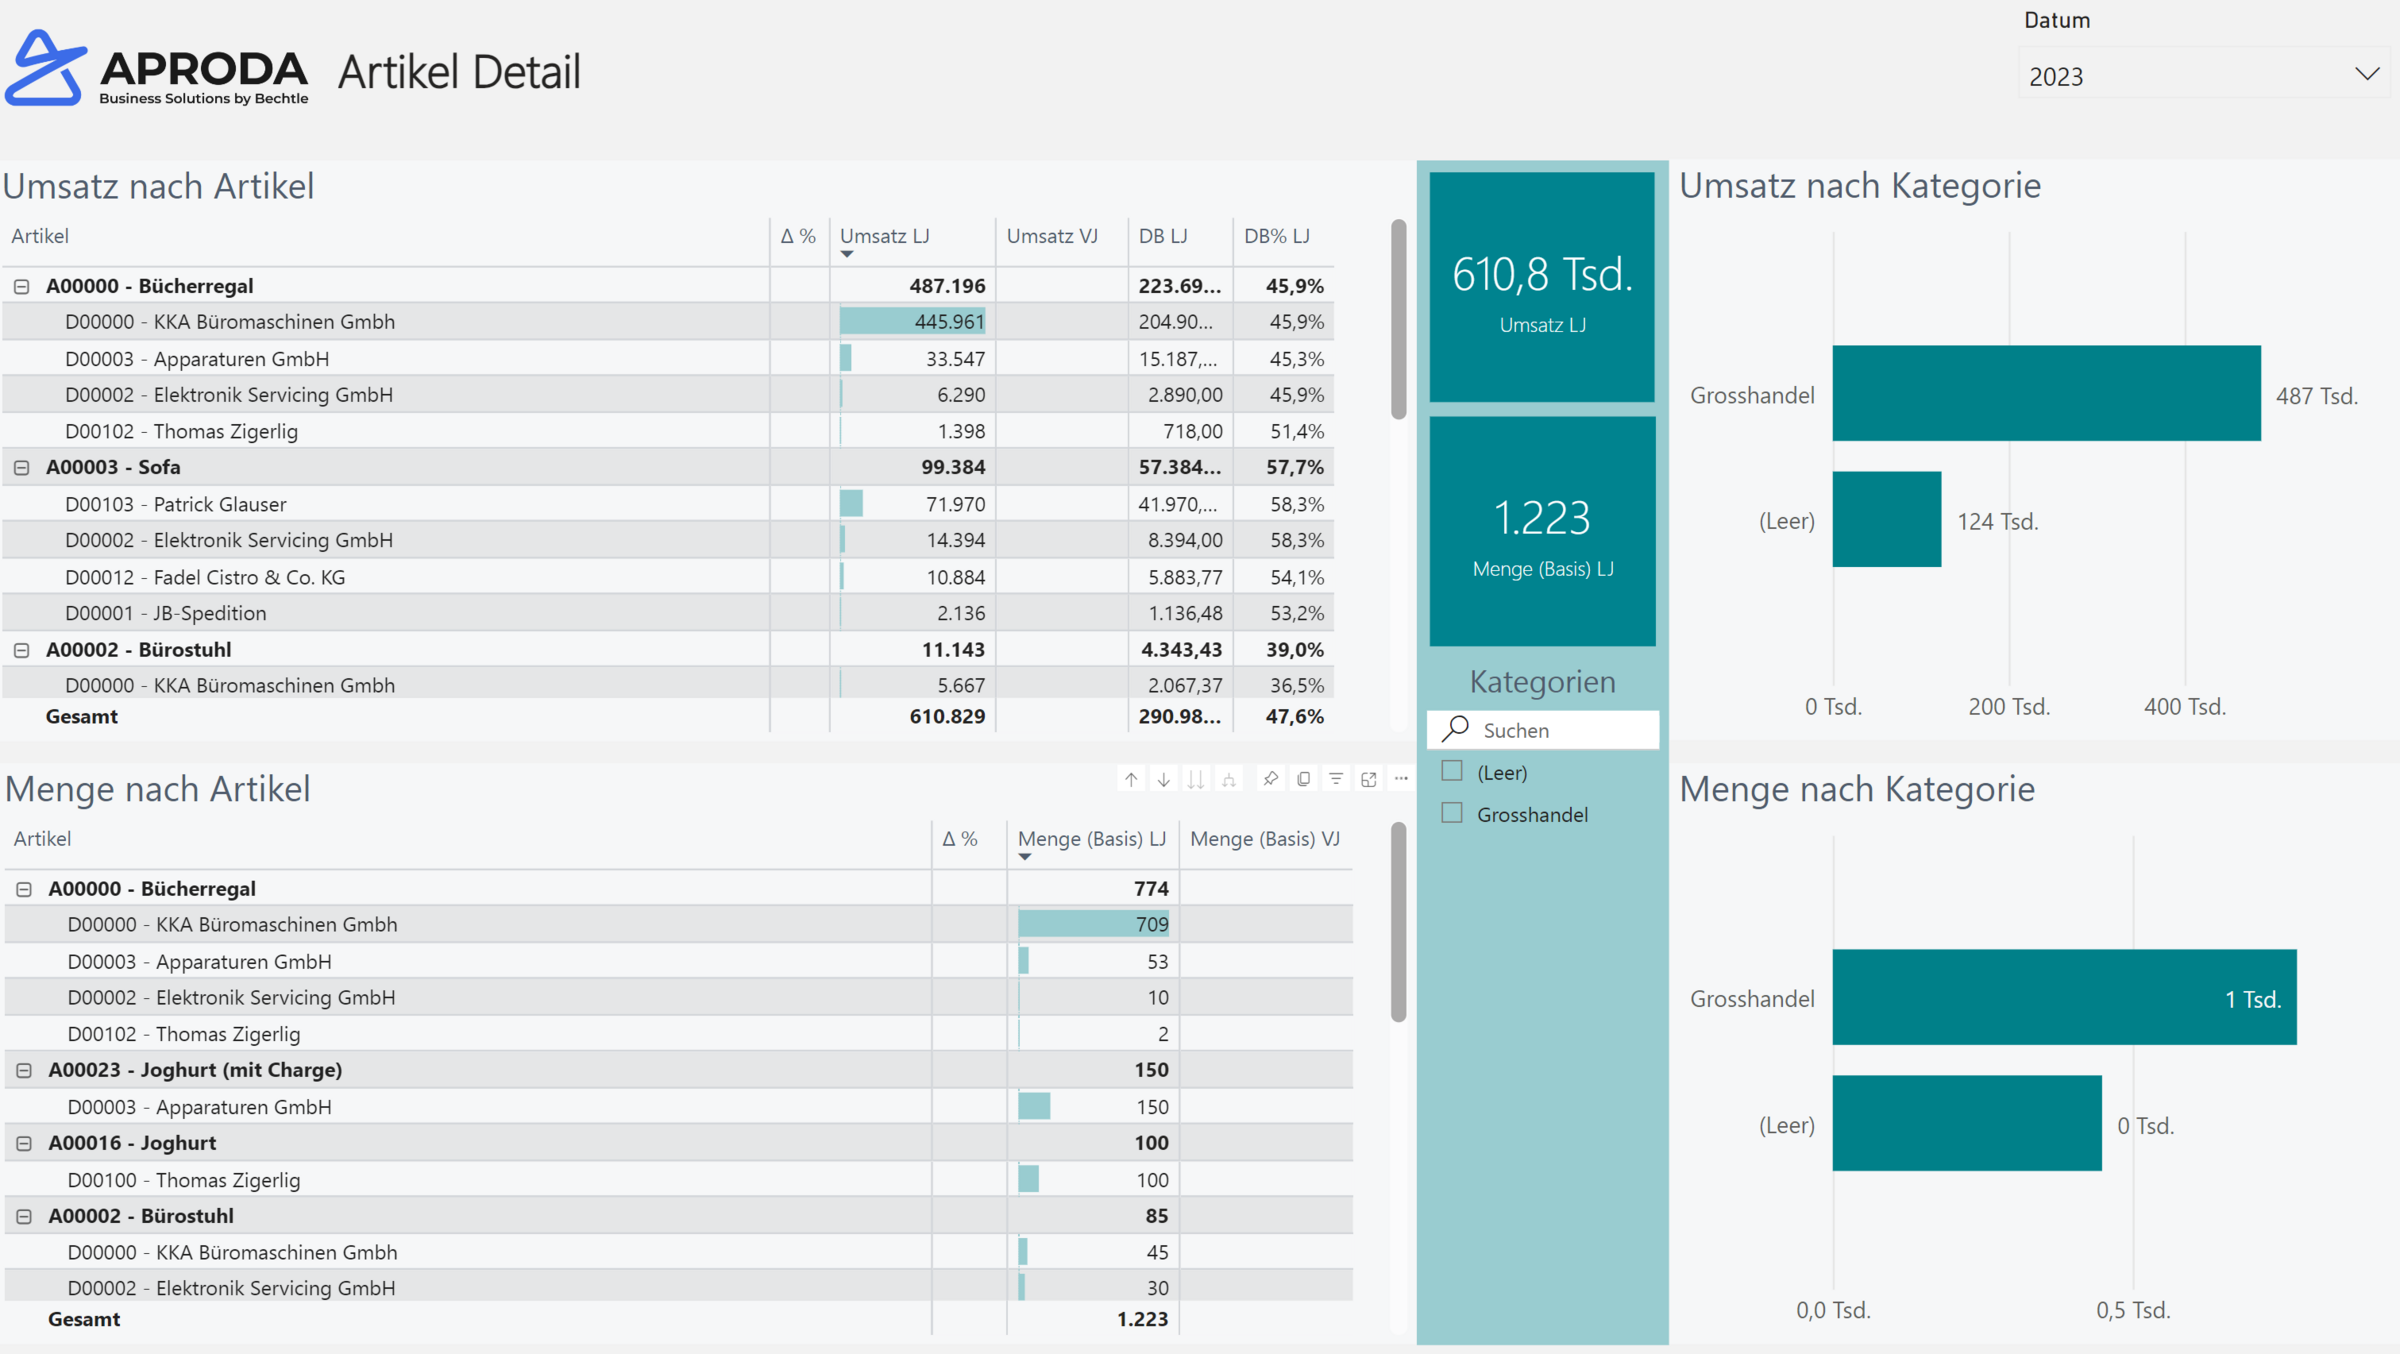Check the Grosshandel category filter

[x=1451, y=813]
